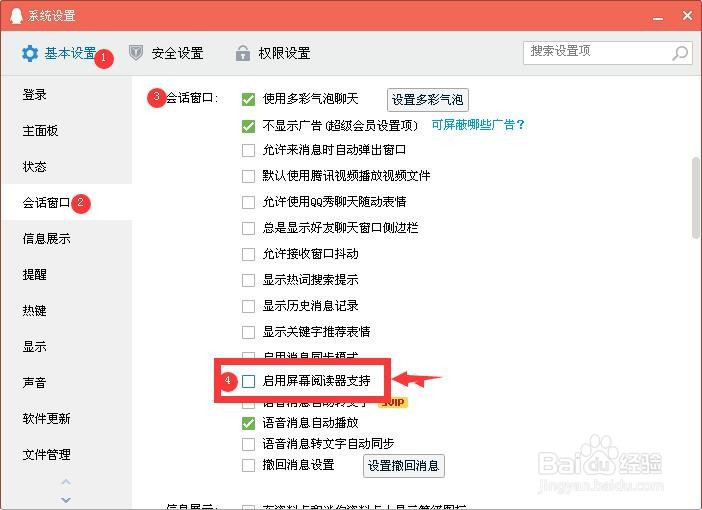This screenshot has width=702, height=510.
Task: Open the 可屏蔽哪些广告? link
Action: click(x=478, y=124)
